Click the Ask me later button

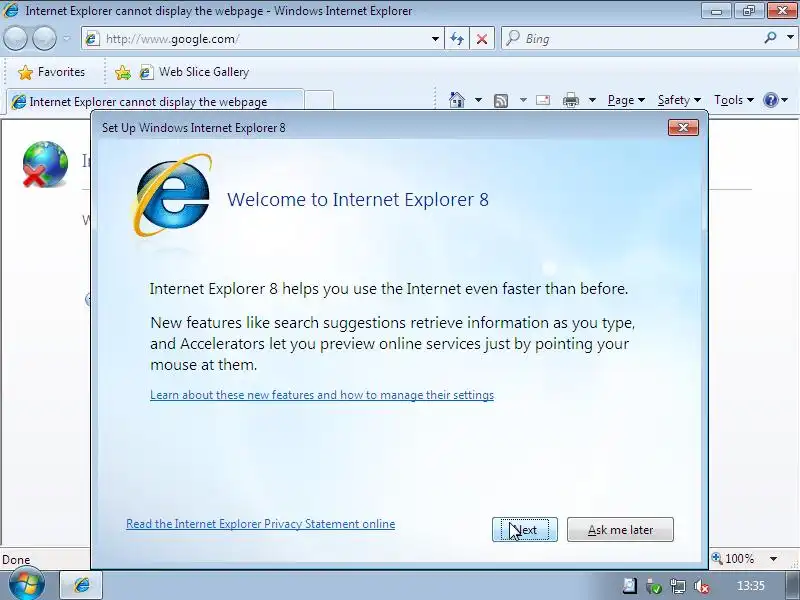pyautogui.click(x=620, y=530)
